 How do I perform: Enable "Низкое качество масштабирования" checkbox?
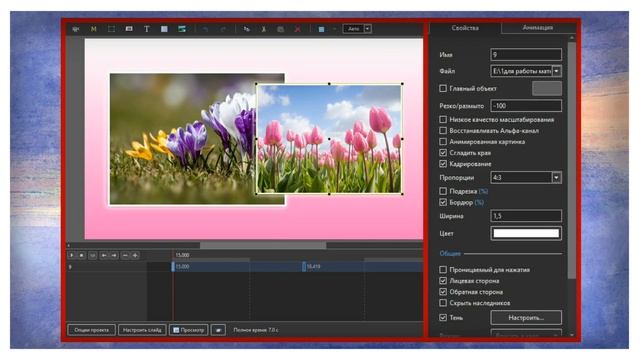pyautogui.click(x=443, y=120)
